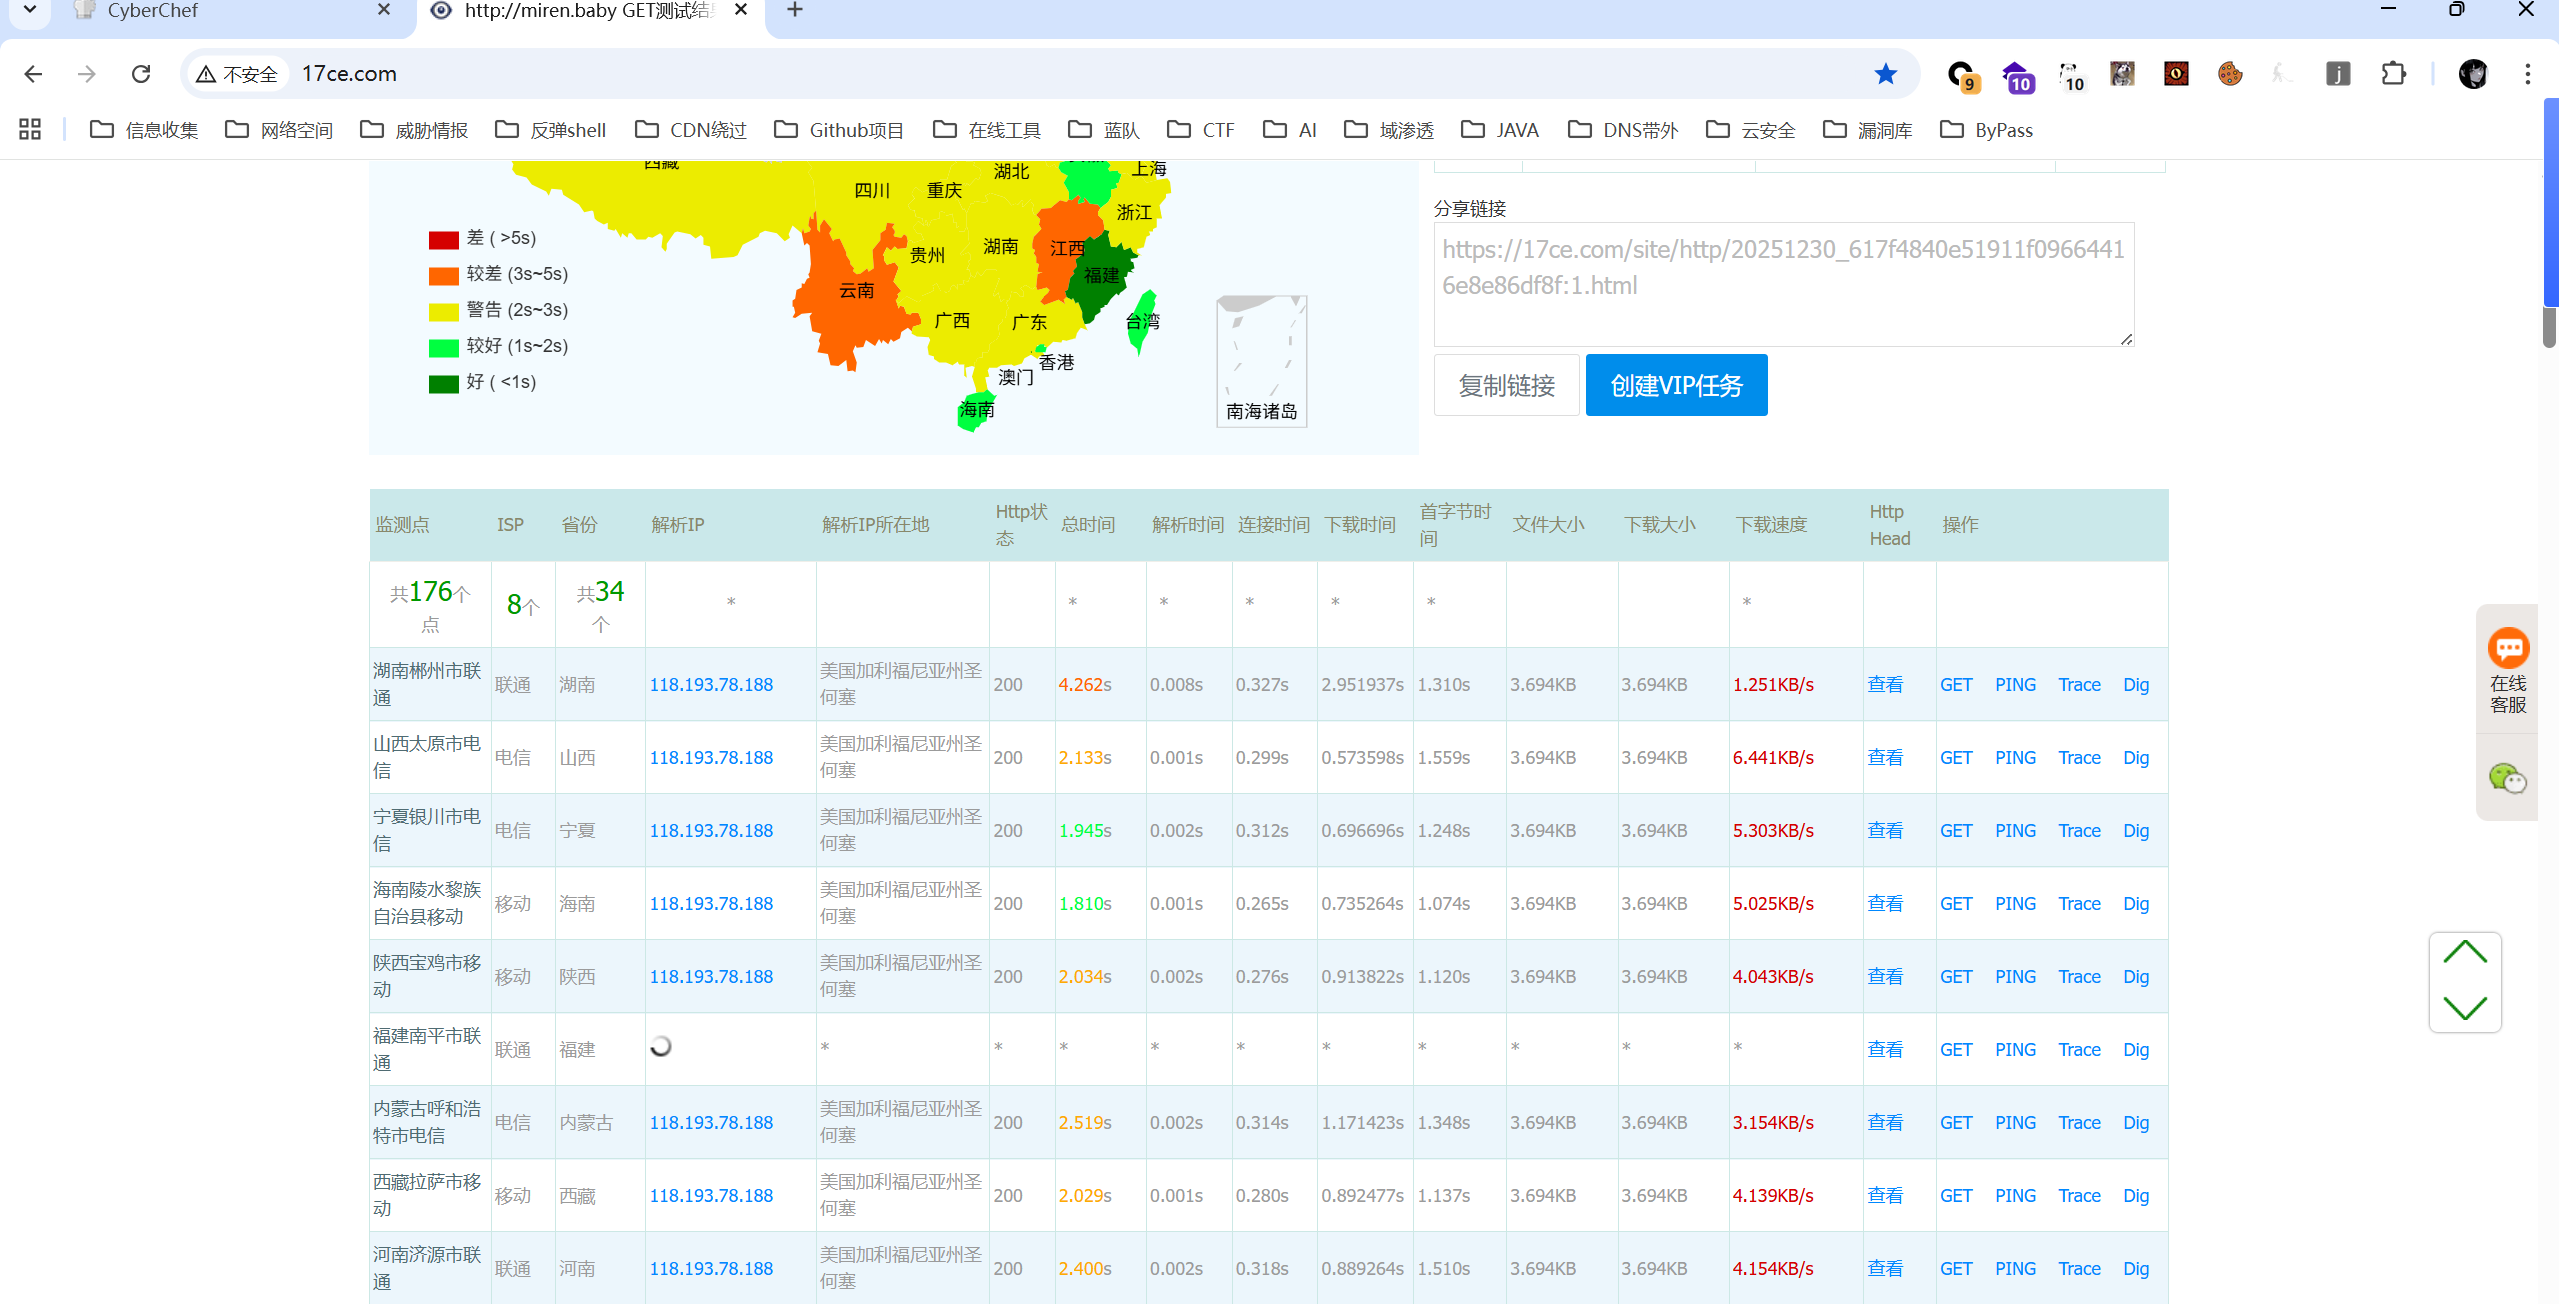
Task: Open the Chrome three-dot menu
Action: point(2527,74)
